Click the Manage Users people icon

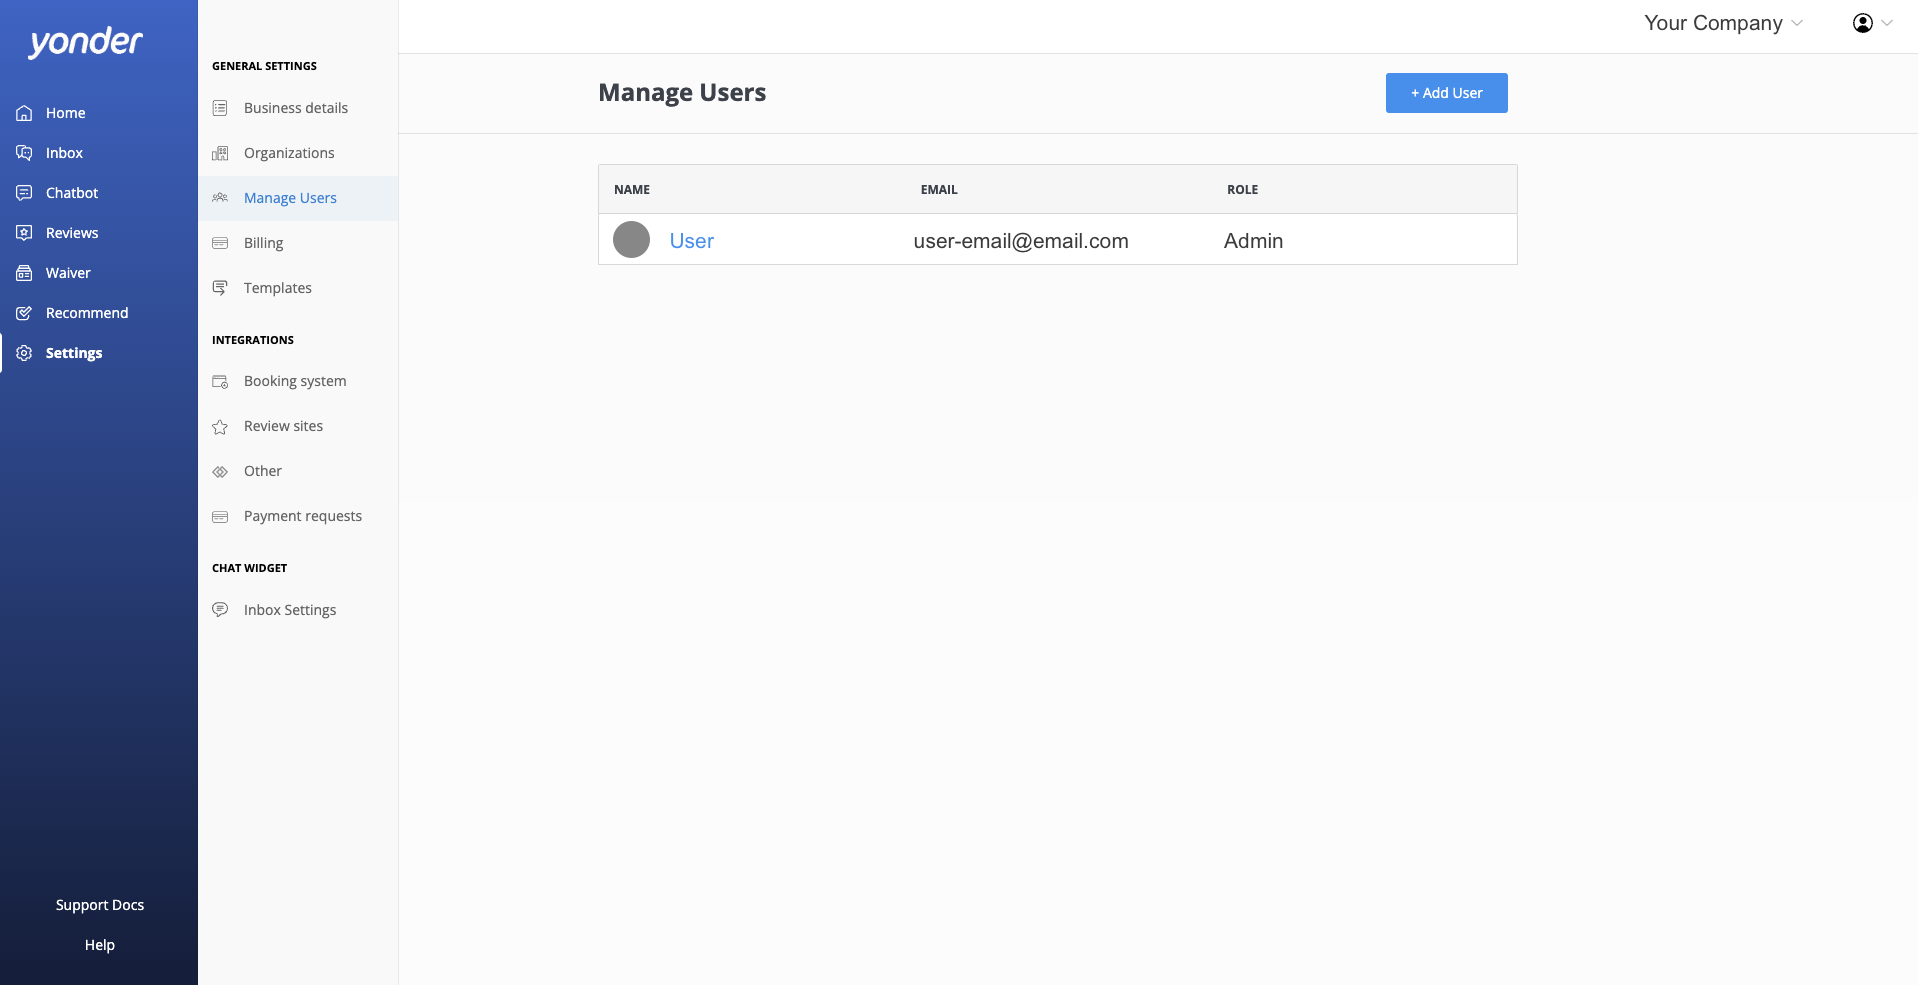(x=220, y=198)
